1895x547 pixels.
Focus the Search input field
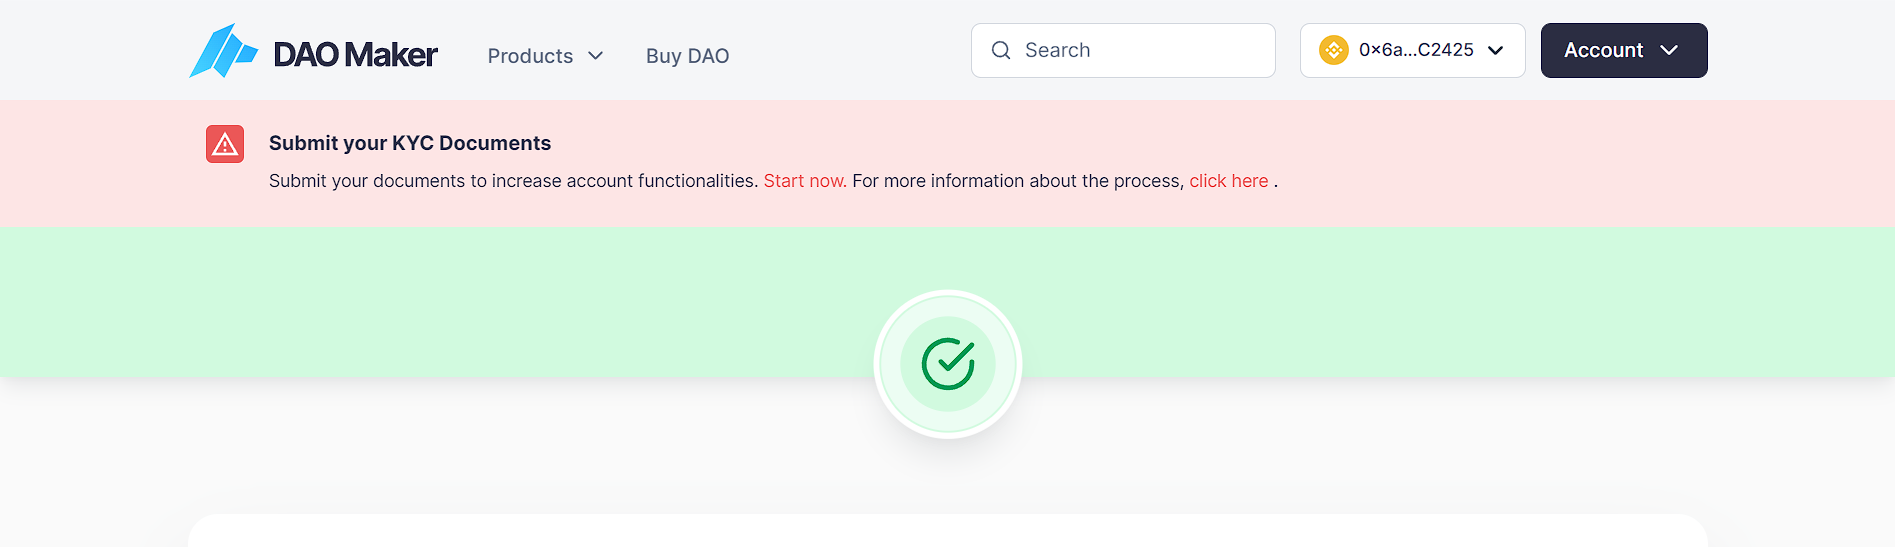[1140, 50]
